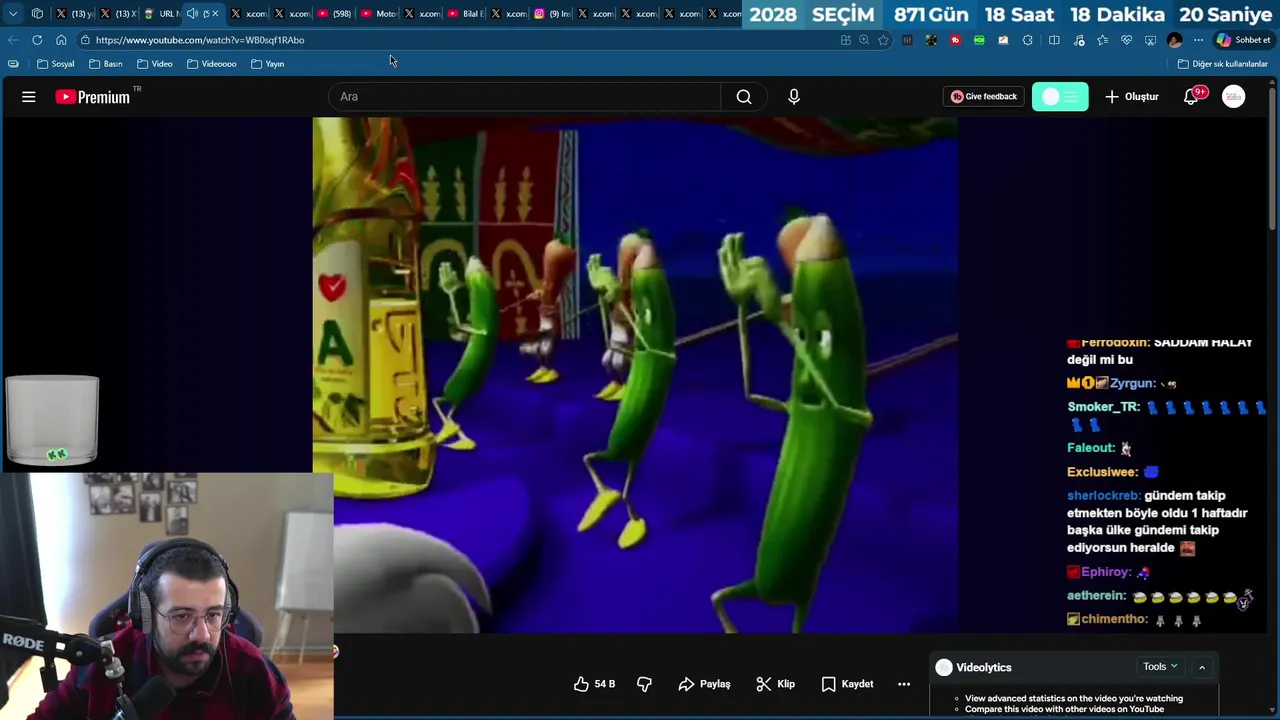Open browser settings three-dot menu
Viewport: 1280px width, 720px height.
tap(1198, 40)
